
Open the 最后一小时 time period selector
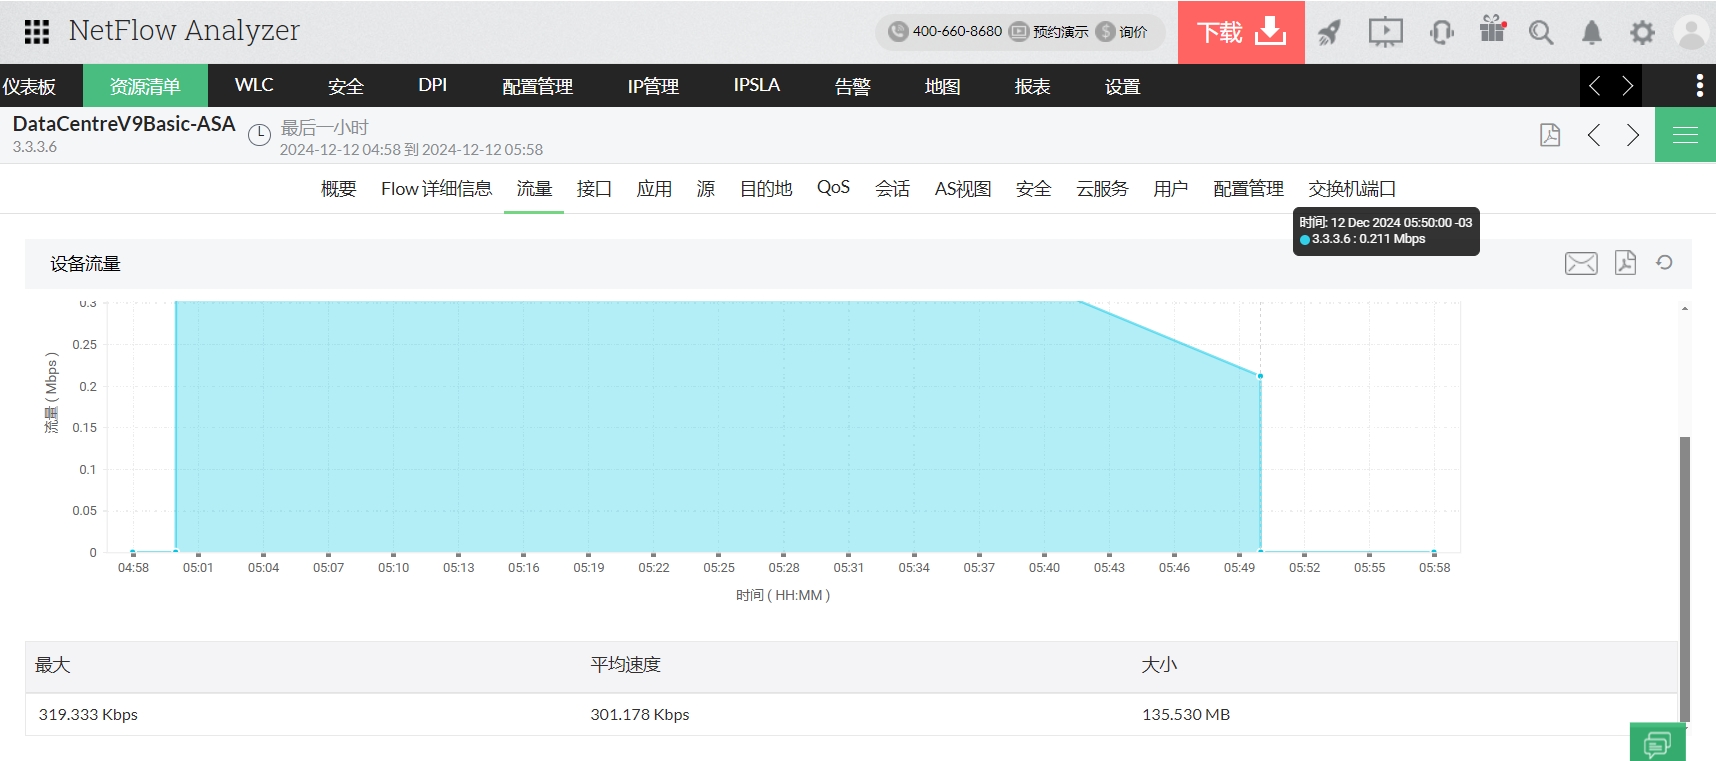(x=324, y=127)
